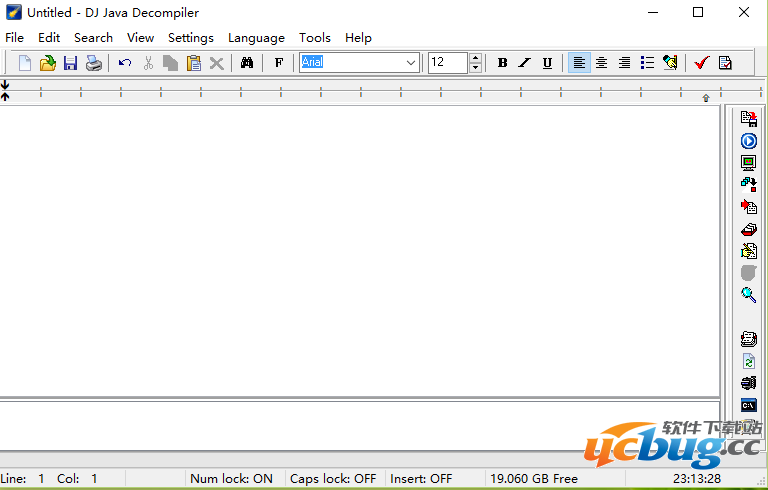Click the right indent marker on the ruler

tap(706, 97)
